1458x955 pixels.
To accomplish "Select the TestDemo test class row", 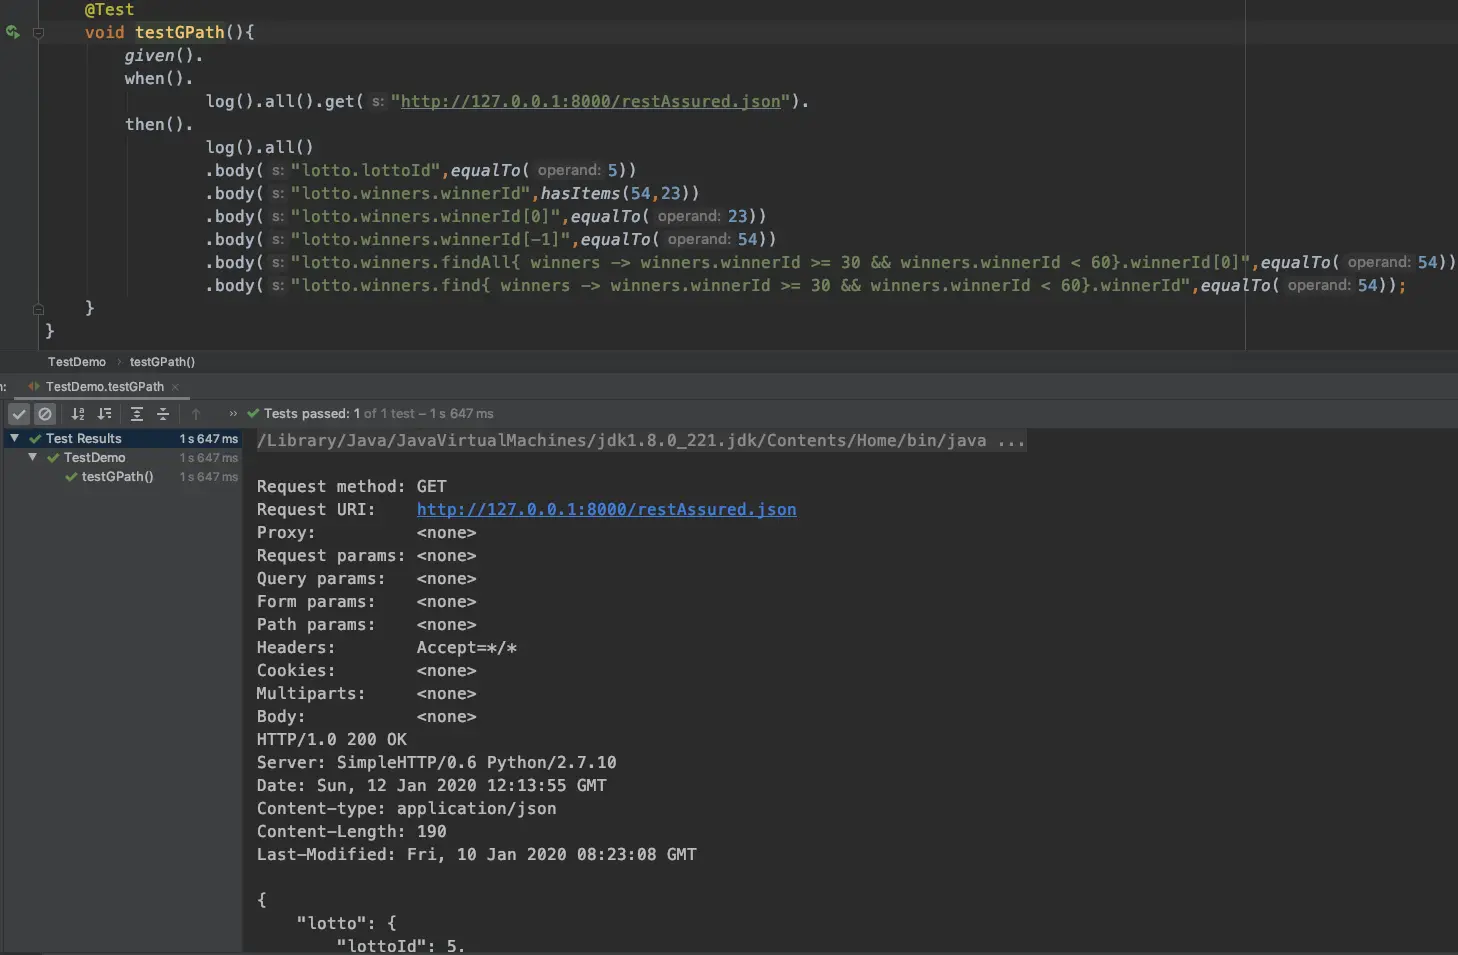I will click(123, 457).
